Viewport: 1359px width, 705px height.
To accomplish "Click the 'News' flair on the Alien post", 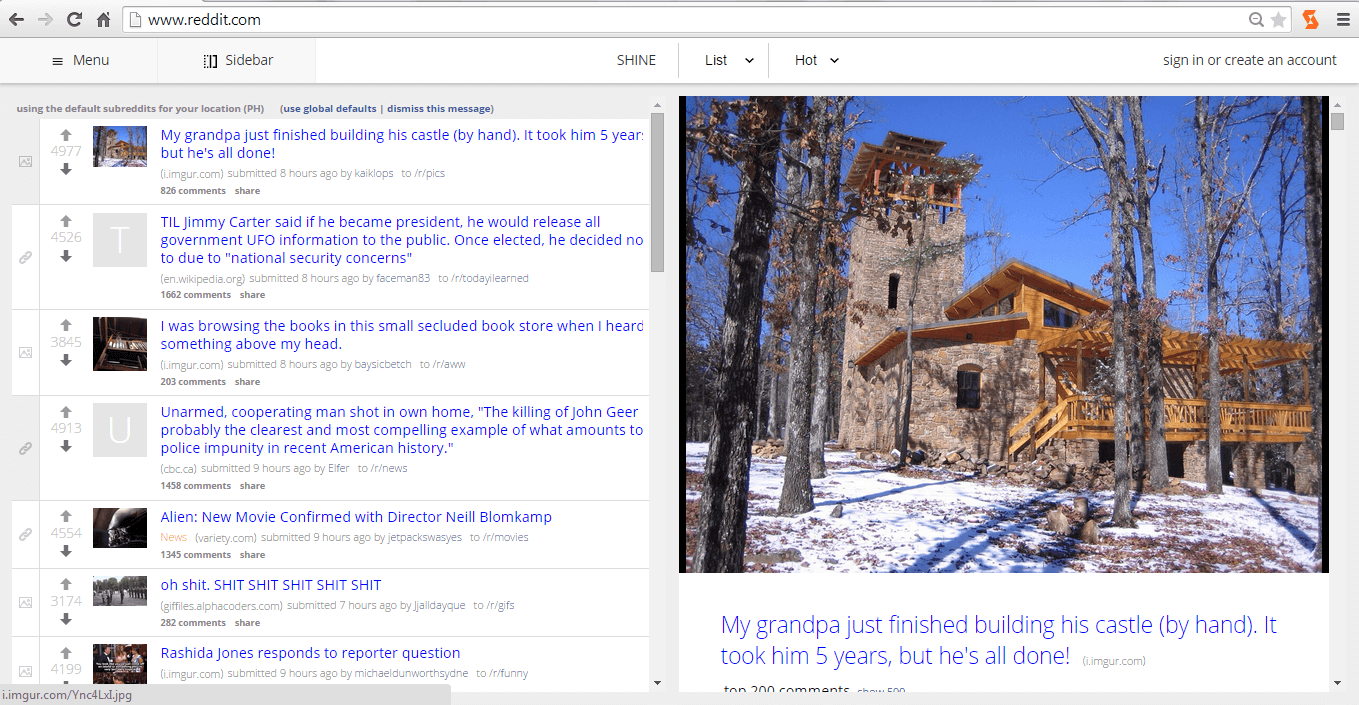I will (173, 537).
